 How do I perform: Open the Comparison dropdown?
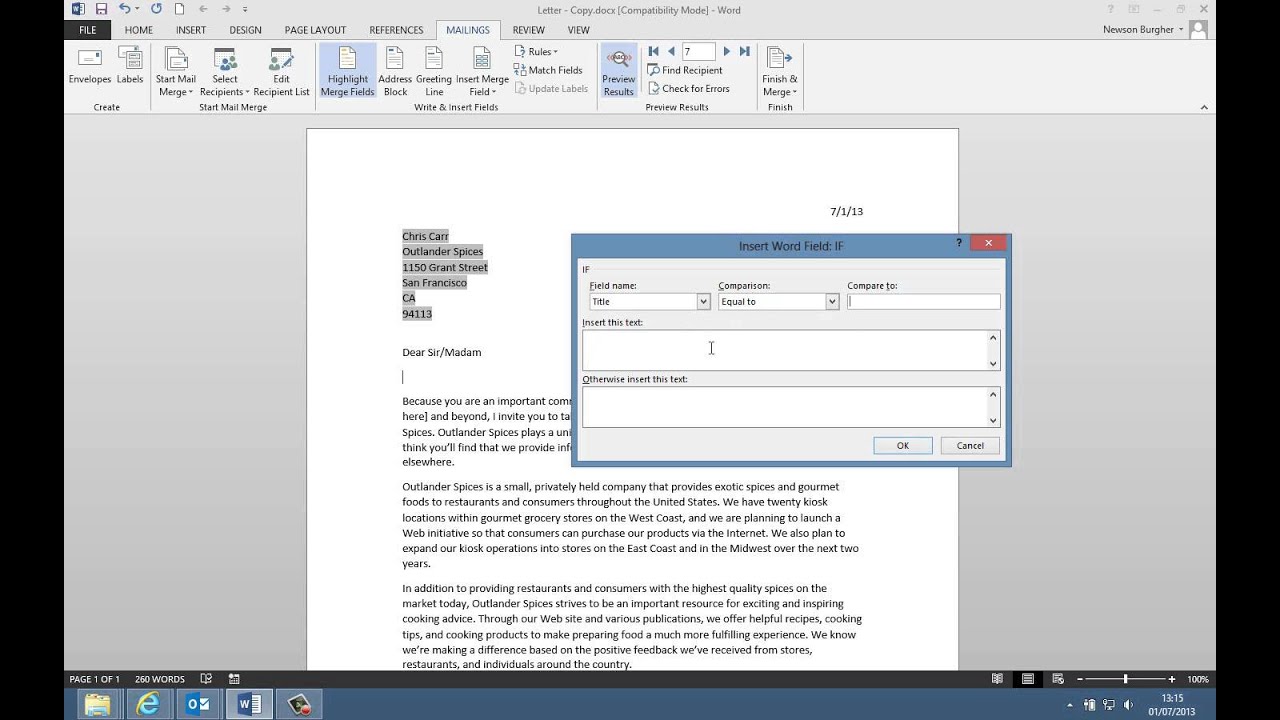pos(831,301)
